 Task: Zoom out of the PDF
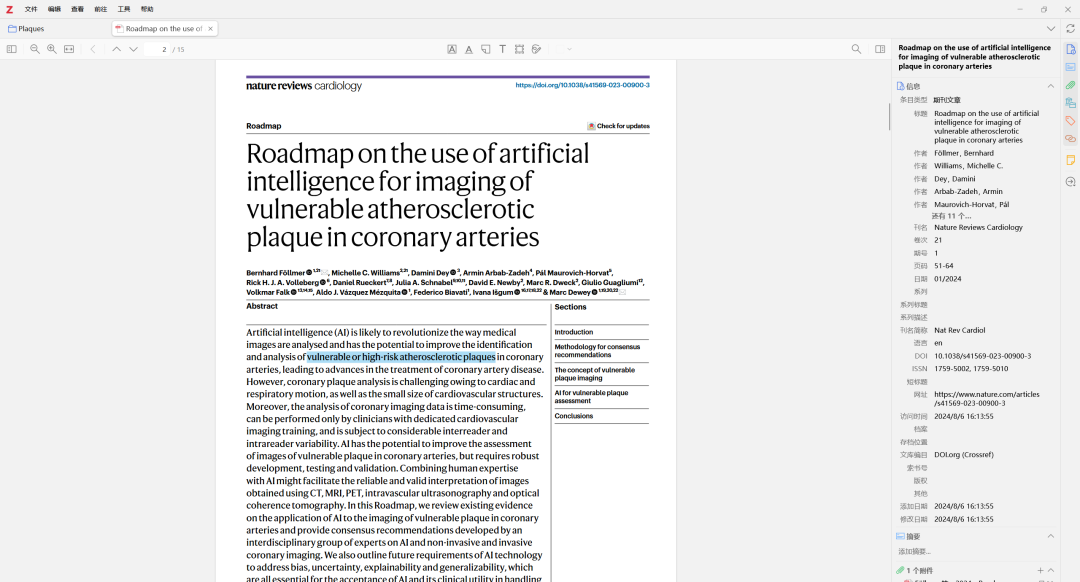click(x=34, y=49)
